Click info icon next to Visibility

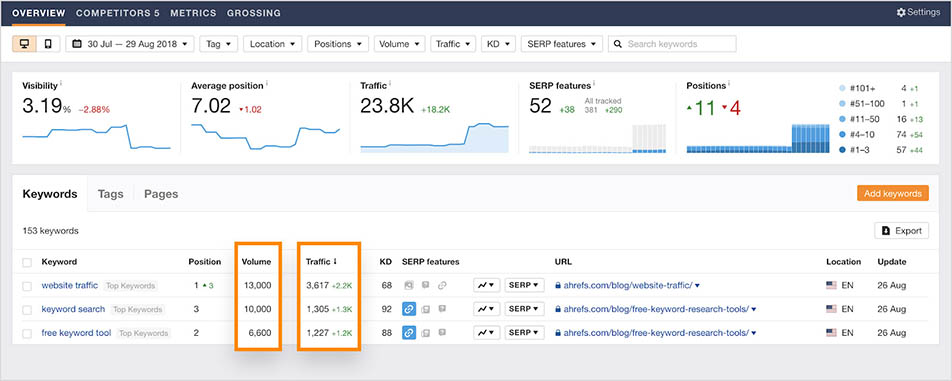[61, 84]
